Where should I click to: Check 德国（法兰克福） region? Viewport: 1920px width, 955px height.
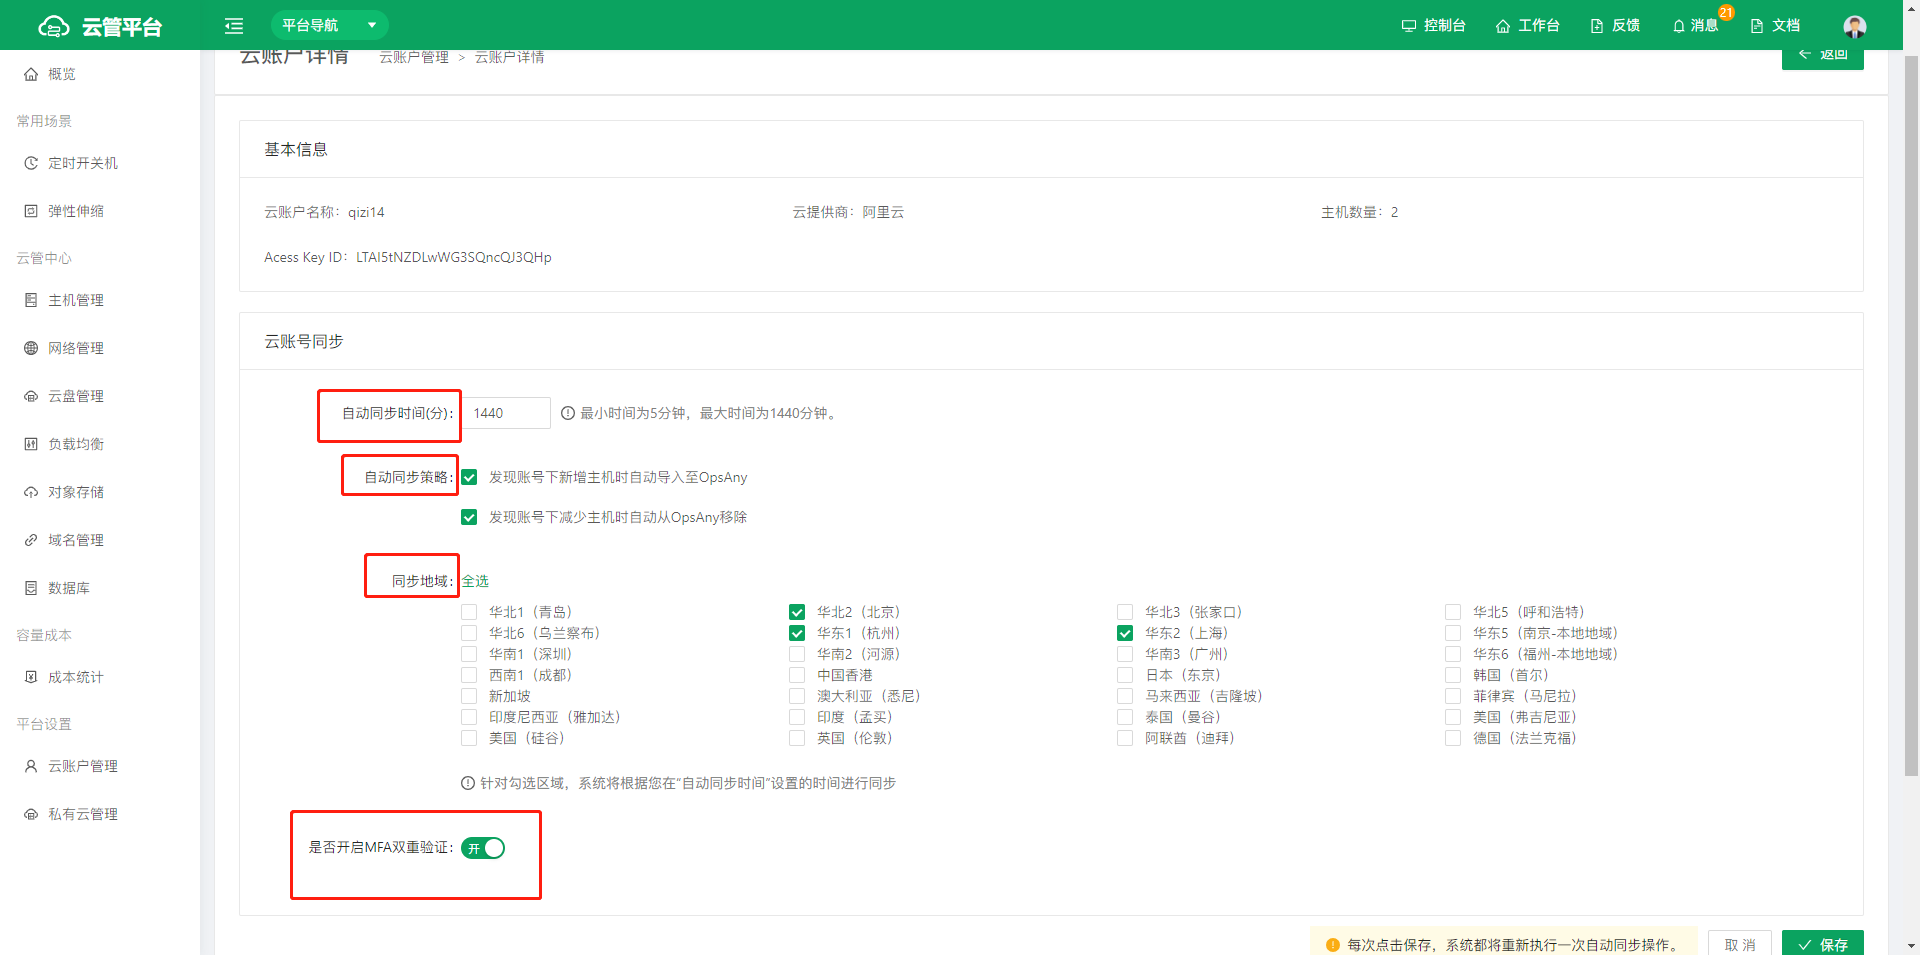pos(1453,738)
